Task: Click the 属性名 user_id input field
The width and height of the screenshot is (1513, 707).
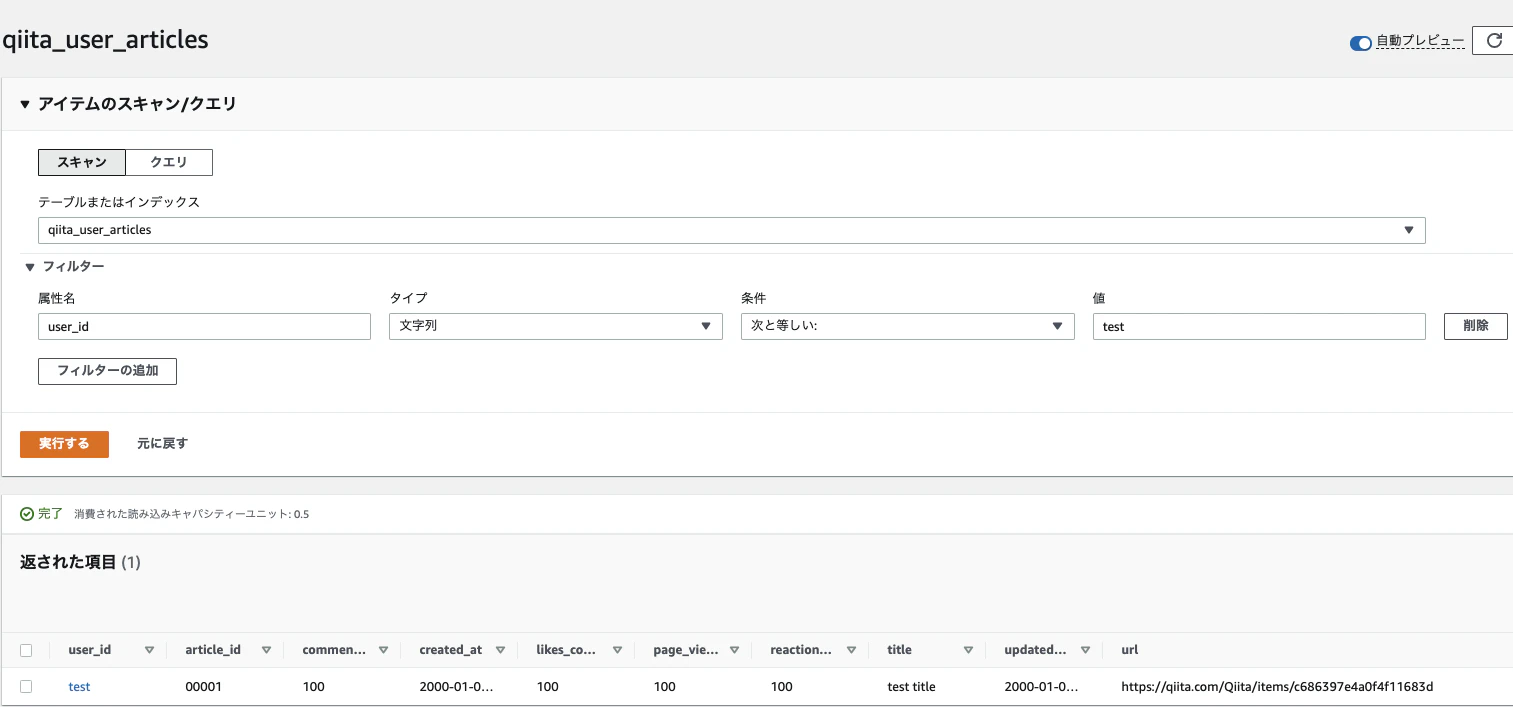Action: [204, 326]
